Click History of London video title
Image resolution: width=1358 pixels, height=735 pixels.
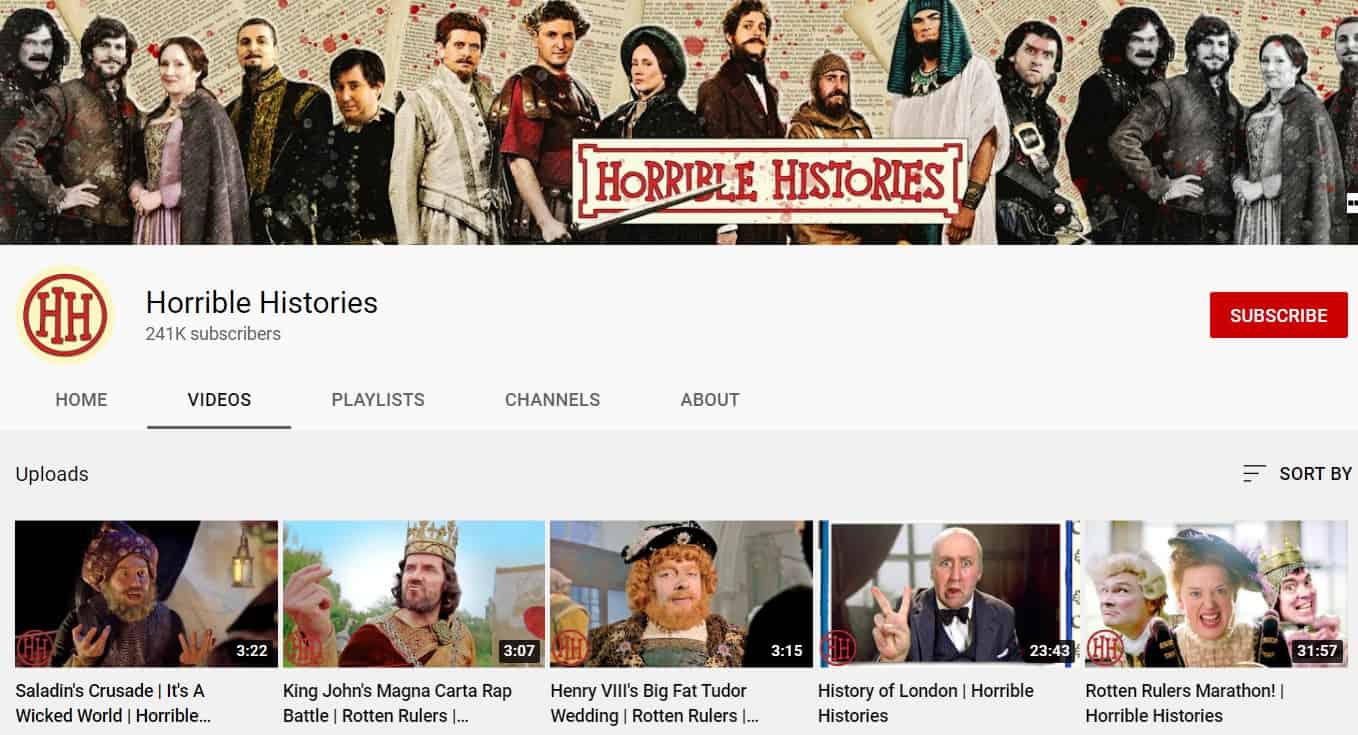926,703
